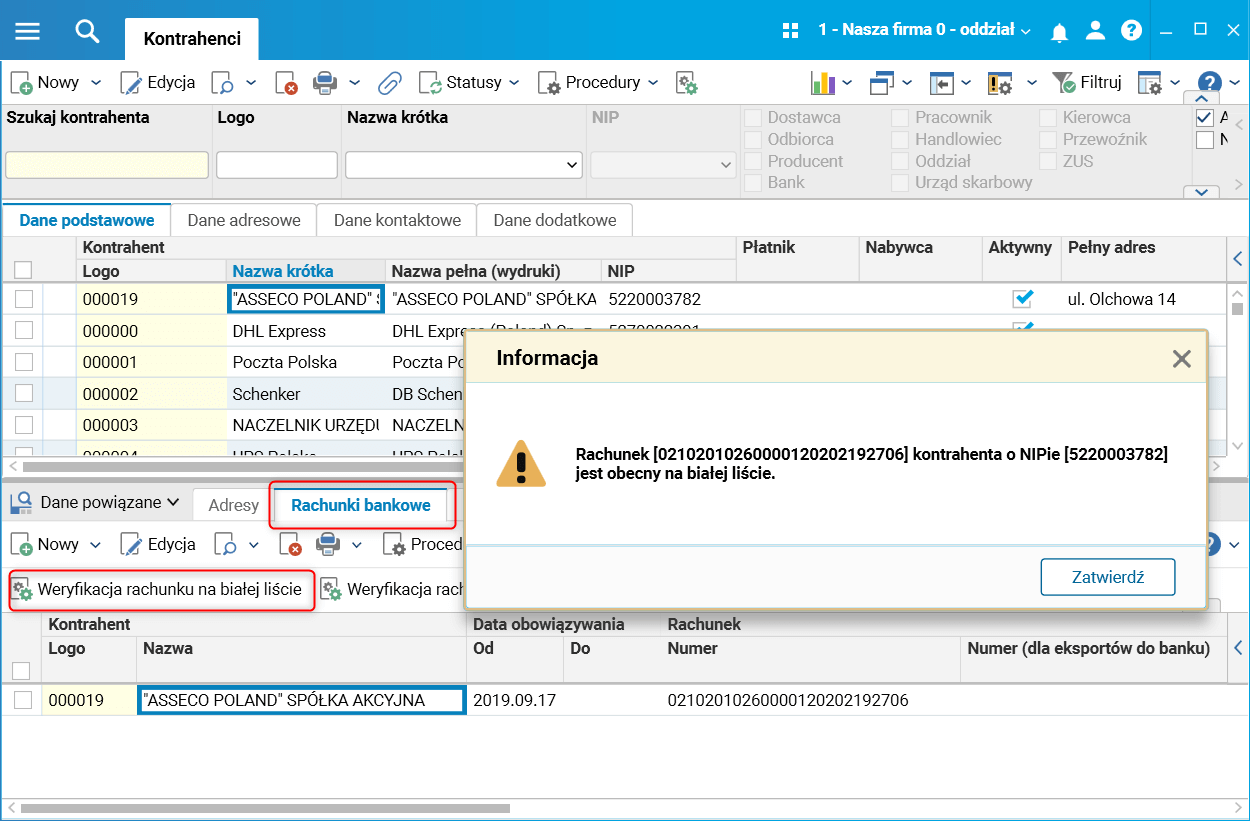
Task: Open the chart report icon in toolbar
Action: coord(822,82)
